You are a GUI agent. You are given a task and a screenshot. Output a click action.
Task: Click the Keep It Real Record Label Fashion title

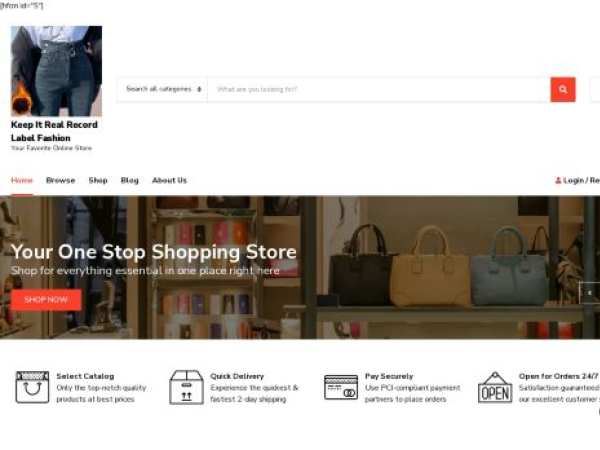[x=54, y=131]
